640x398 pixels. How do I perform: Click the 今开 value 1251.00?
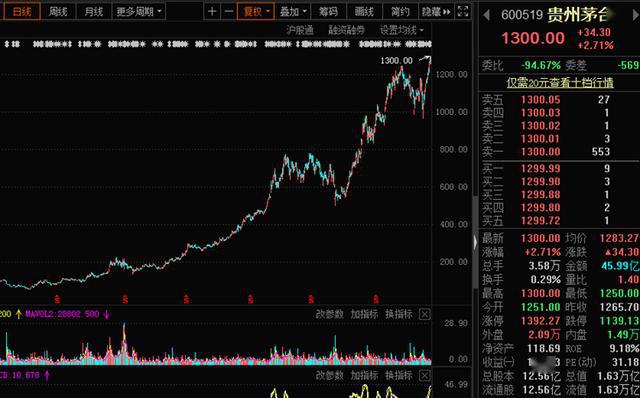pyautogui.click(x=541, y=307)
